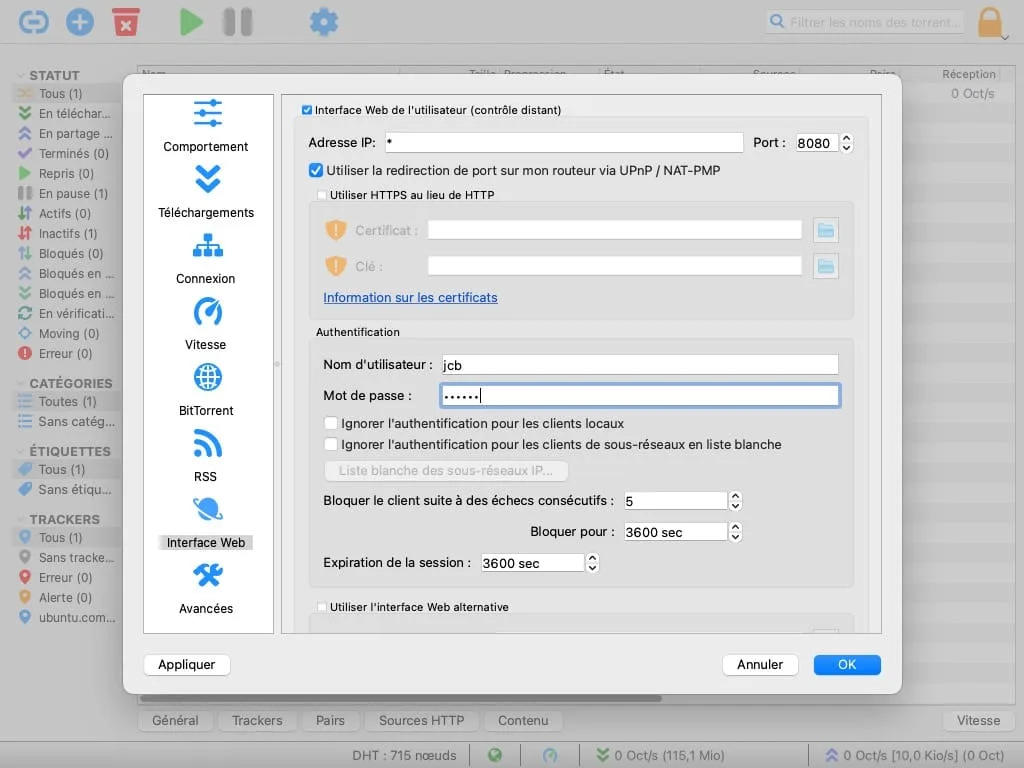Image resolution: width=1024 pixels, height=768 pixels.
Task: Select Erreur (0) under STATUT
Action: click(56, 353)
